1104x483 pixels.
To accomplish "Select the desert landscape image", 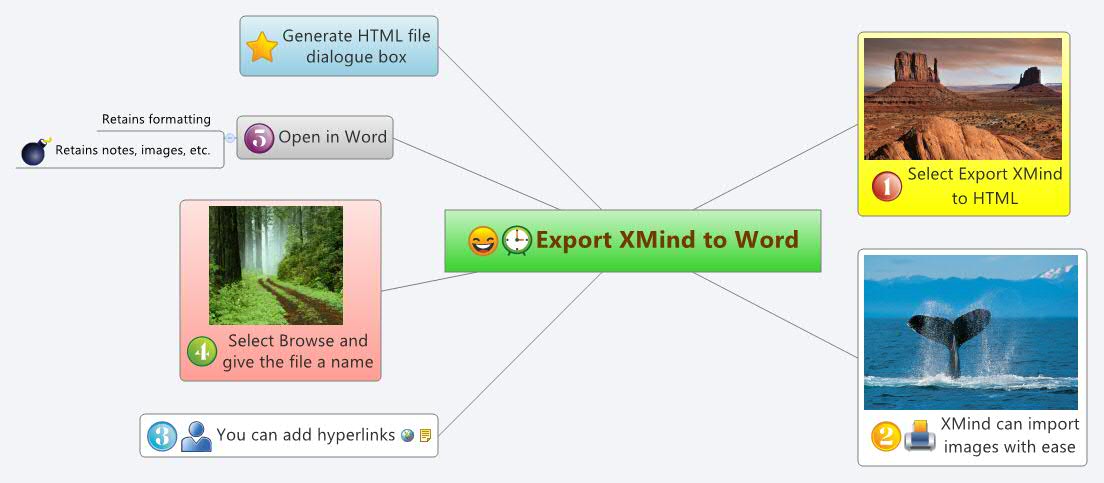I will click(962, 98).
